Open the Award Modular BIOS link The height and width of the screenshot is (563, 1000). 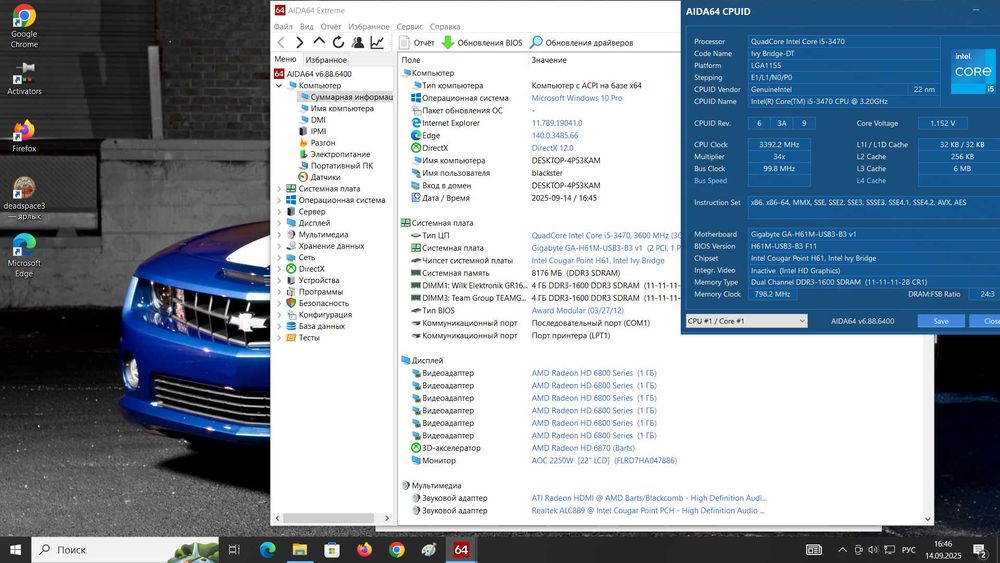tap(577, 311)
